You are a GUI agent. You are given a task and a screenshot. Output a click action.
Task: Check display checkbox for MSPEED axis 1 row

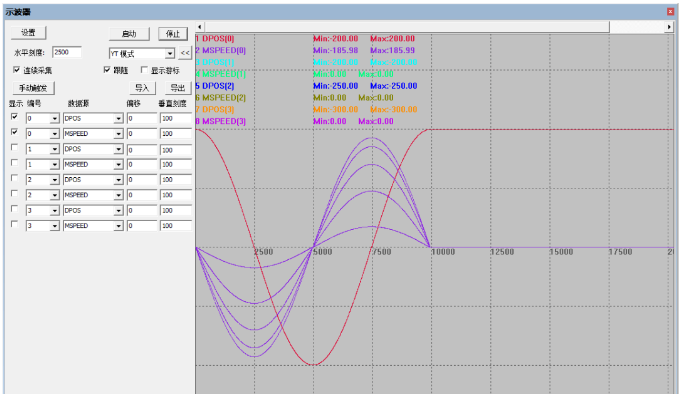point(14,163)
